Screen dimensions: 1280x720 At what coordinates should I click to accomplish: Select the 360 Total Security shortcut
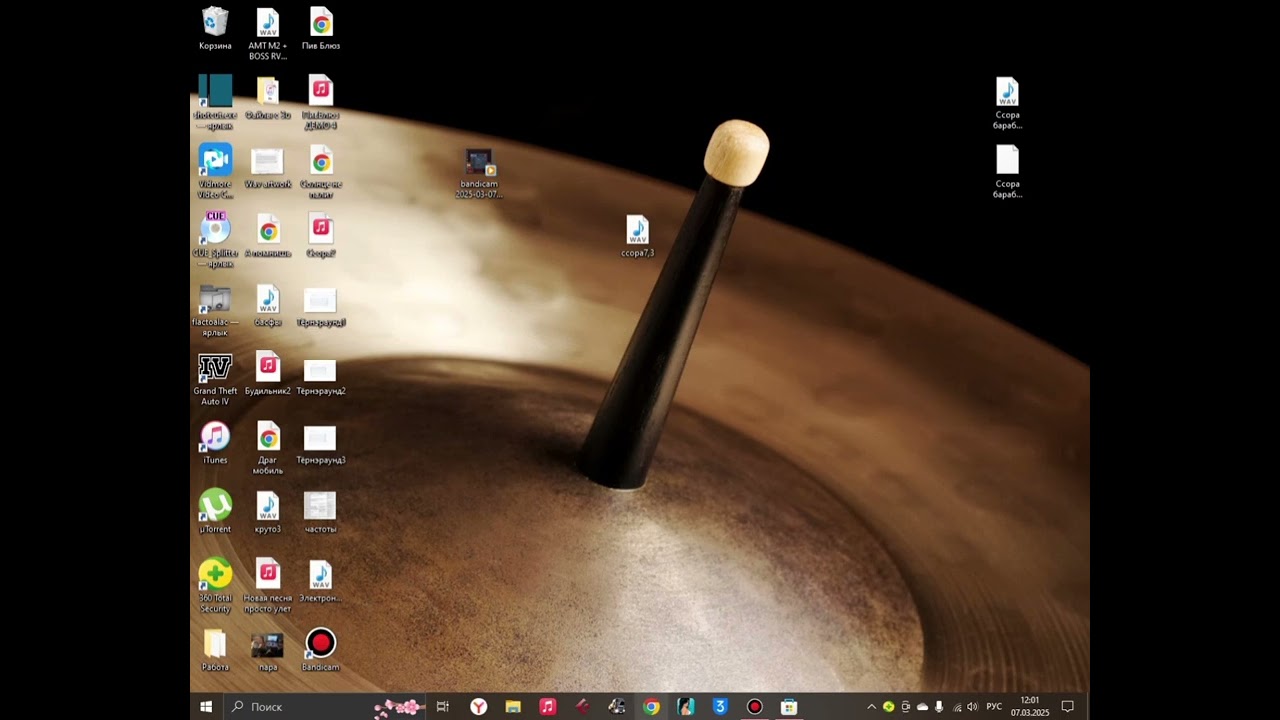pyautogui.click(x=215, y=585)
